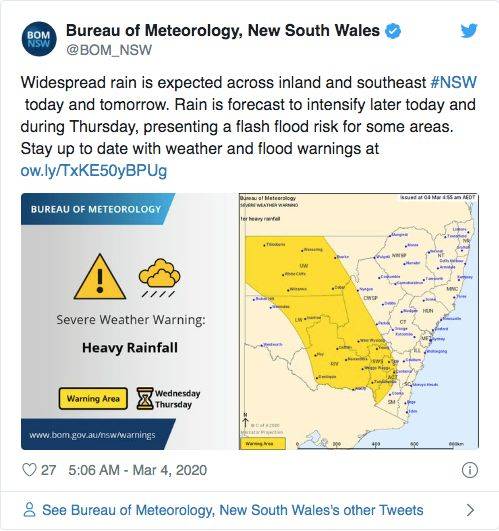Click the blue verified badge
499x531 pixels.
[x=393, y=31]
